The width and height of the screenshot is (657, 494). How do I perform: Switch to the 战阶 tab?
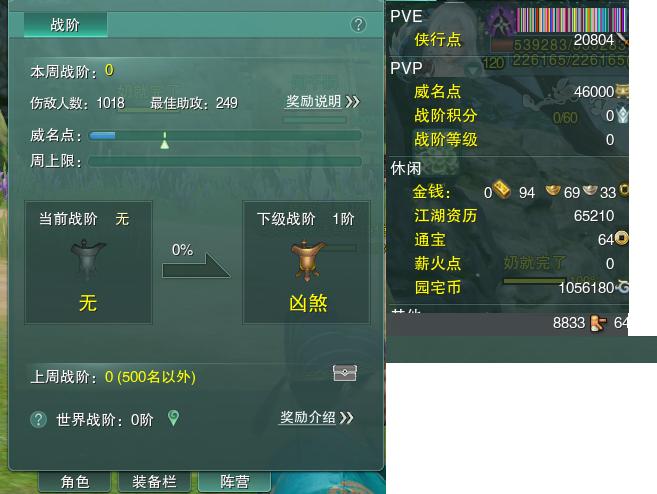click(65, 25)
